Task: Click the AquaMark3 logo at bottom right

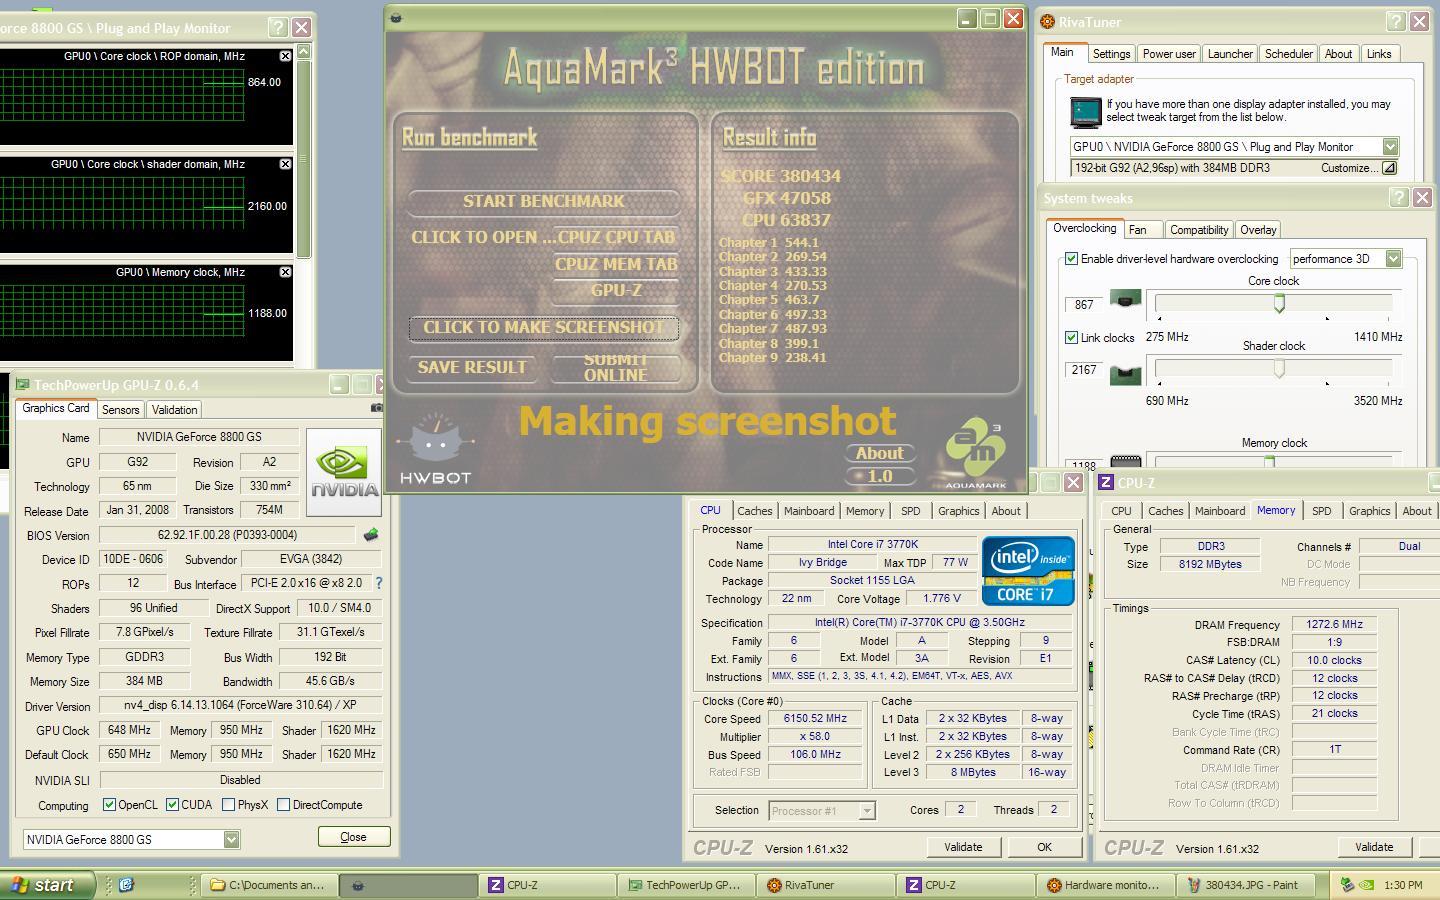Action: click(x=975, y=455)
